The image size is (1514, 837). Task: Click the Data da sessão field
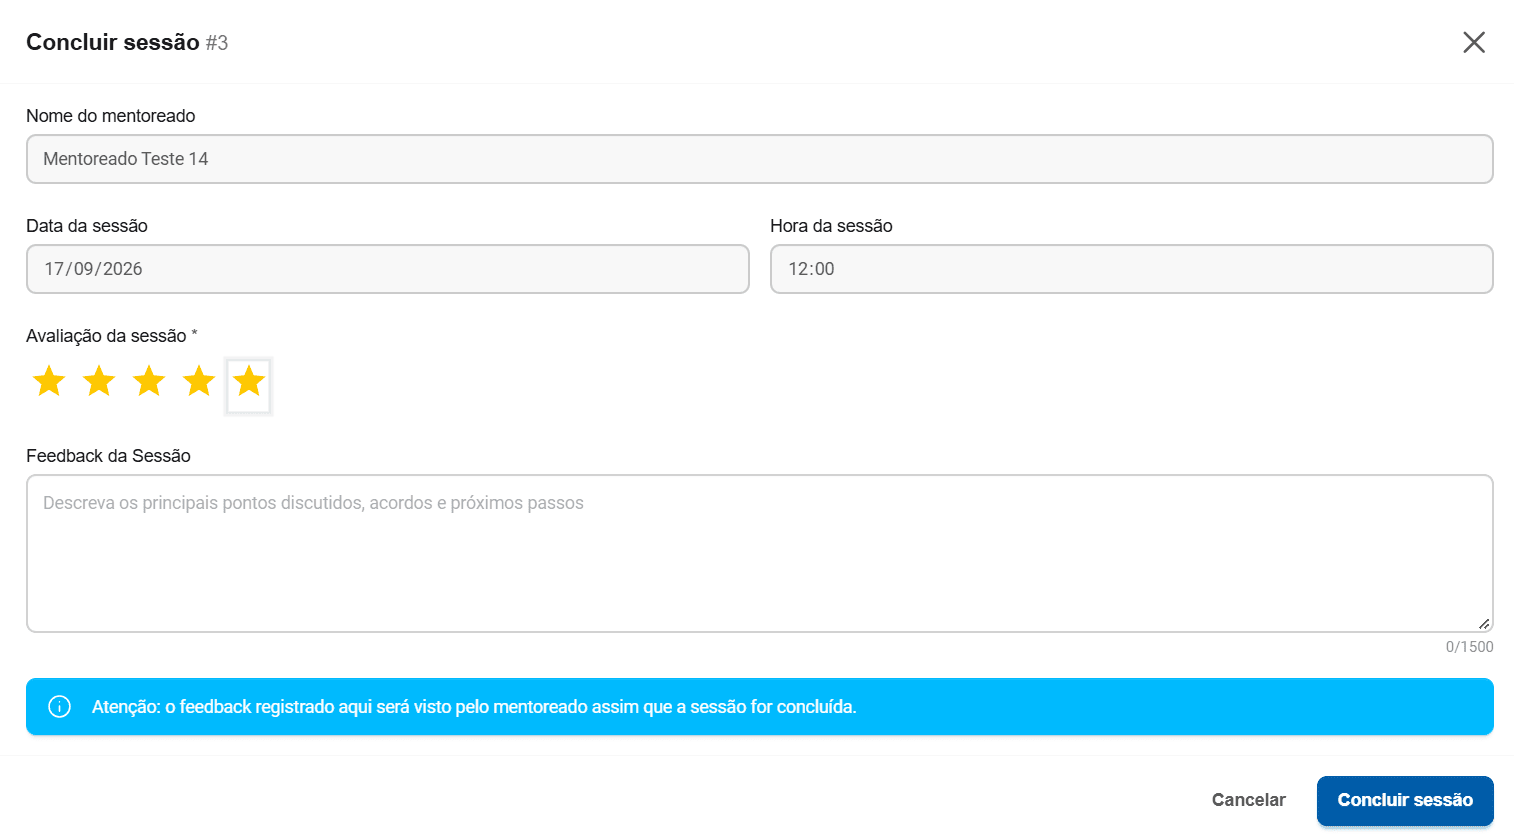click(388, 269)
